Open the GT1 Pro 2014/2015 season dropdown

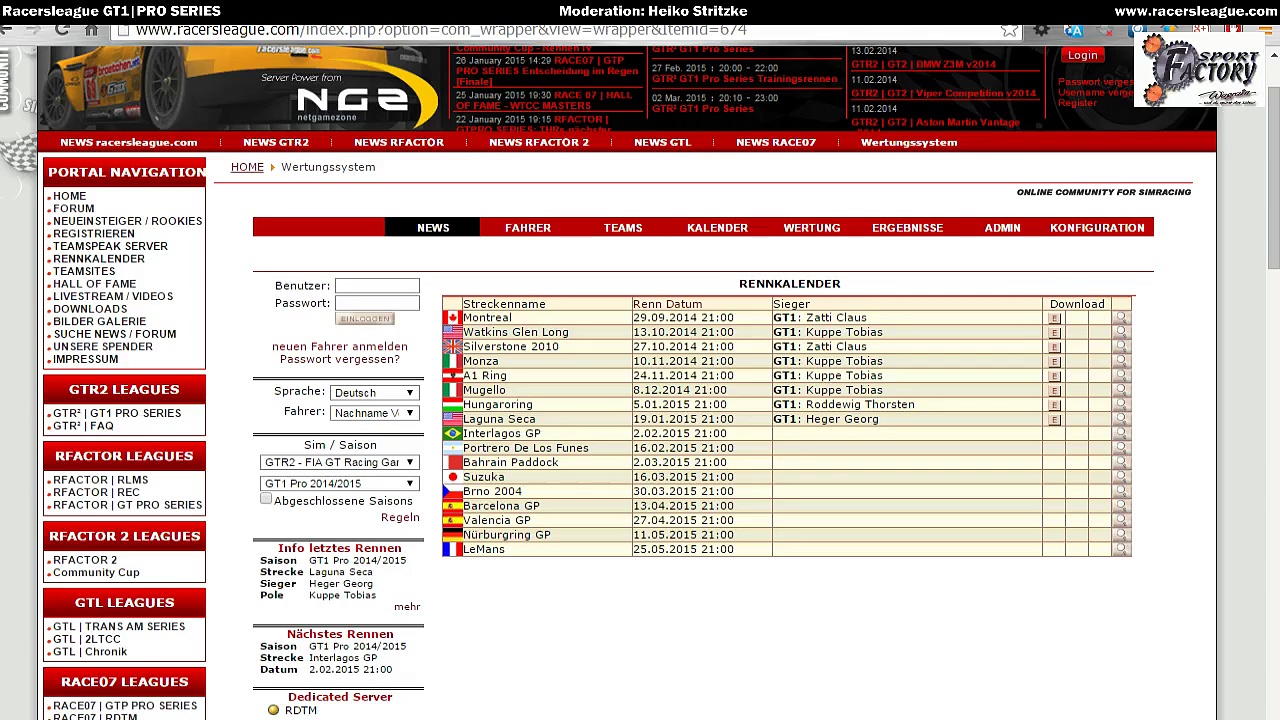tap(339, 484)
